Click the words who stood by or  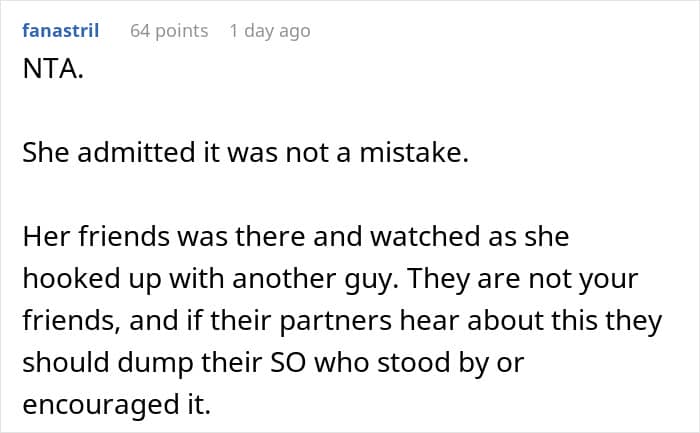click(419, 362)
